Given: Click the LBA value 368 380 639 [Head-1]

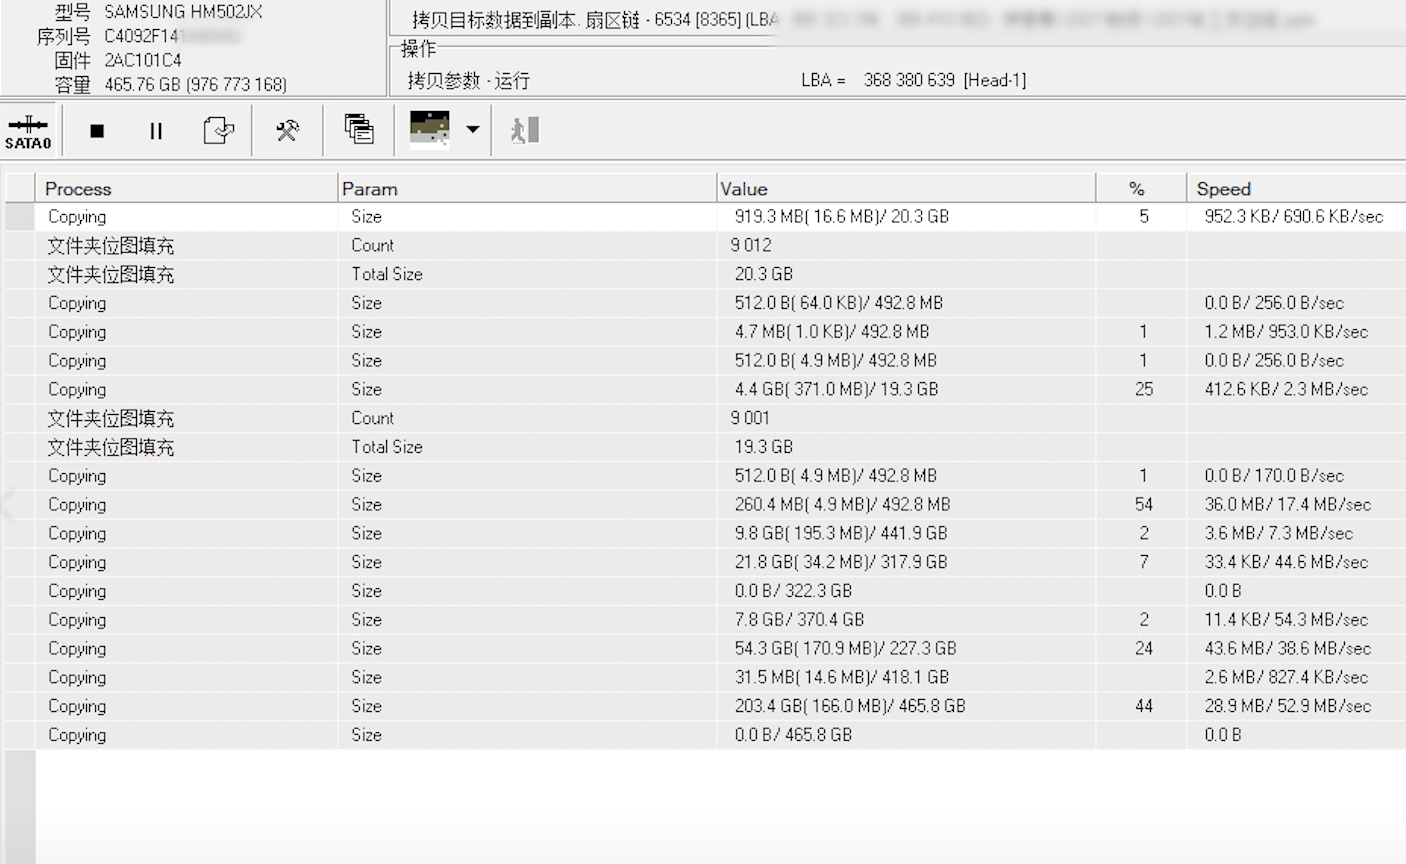Looking at the screenshot, I should click(945, 80).
